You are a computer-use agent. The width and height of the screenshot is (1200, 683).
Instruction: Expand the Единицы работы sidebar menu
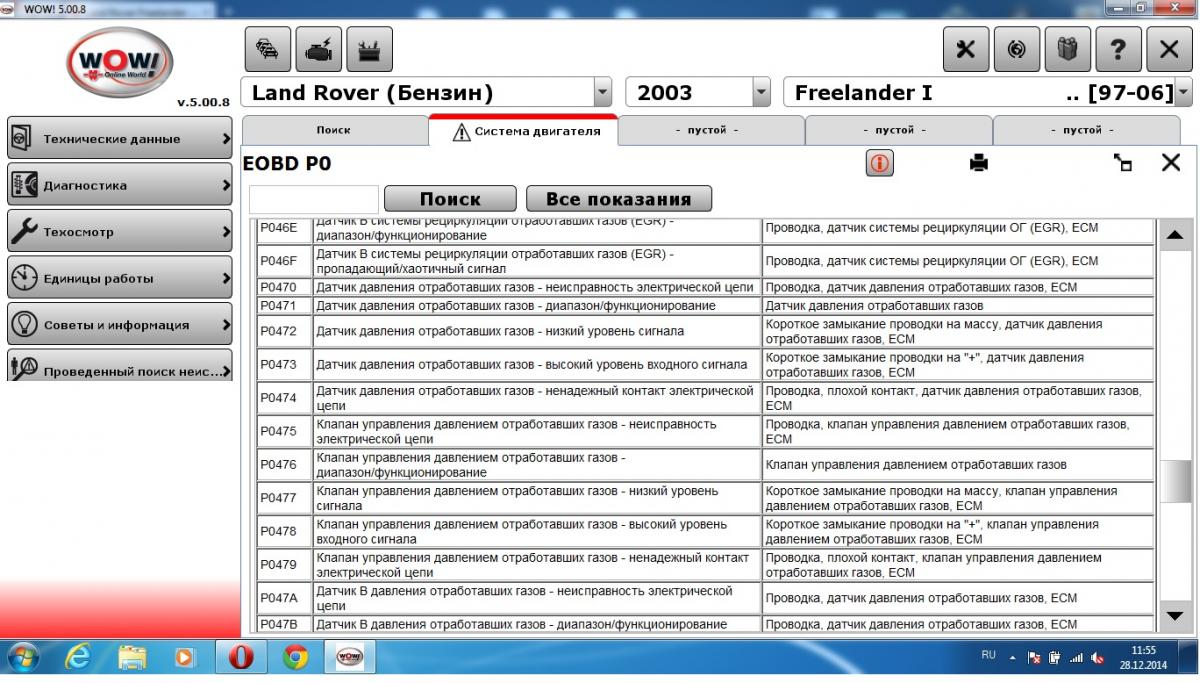120,278
